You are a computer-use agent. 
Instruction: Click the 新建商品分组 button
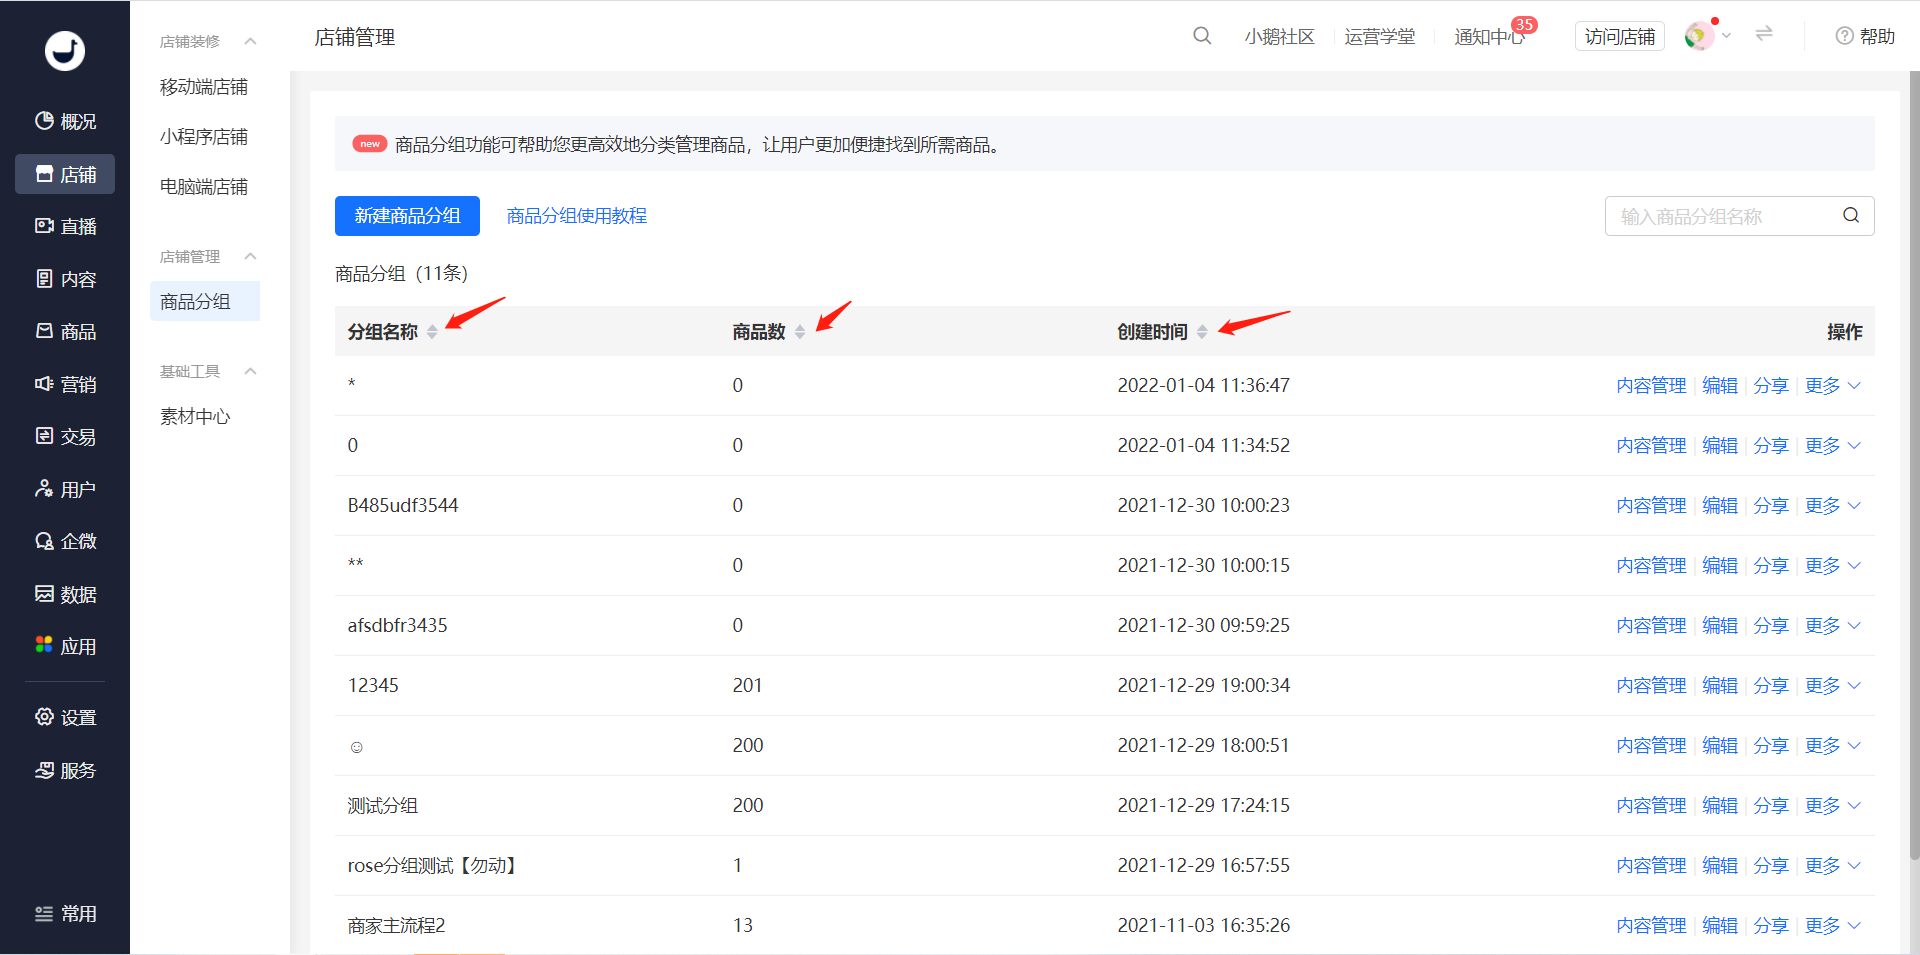pyautogui.click(x=407, y=216)
